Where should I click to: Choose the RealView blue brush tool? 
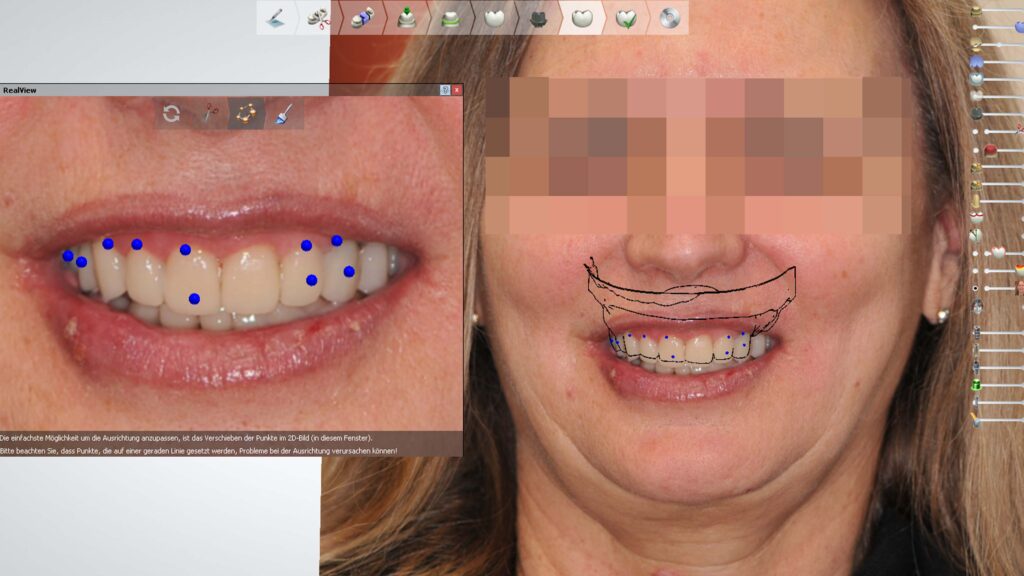(x=283, y=114)
